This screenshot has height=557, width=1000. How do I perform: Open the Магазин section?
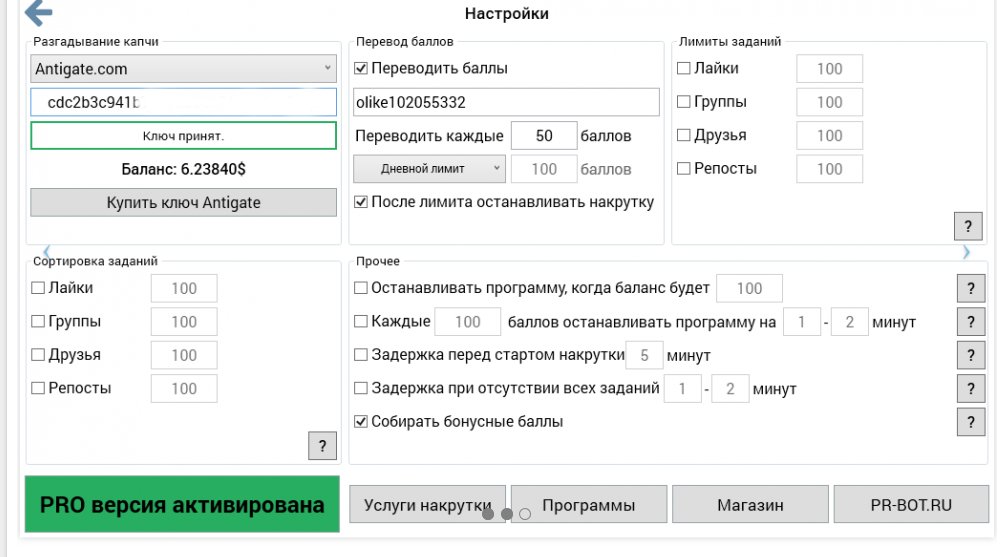(750, 505)
